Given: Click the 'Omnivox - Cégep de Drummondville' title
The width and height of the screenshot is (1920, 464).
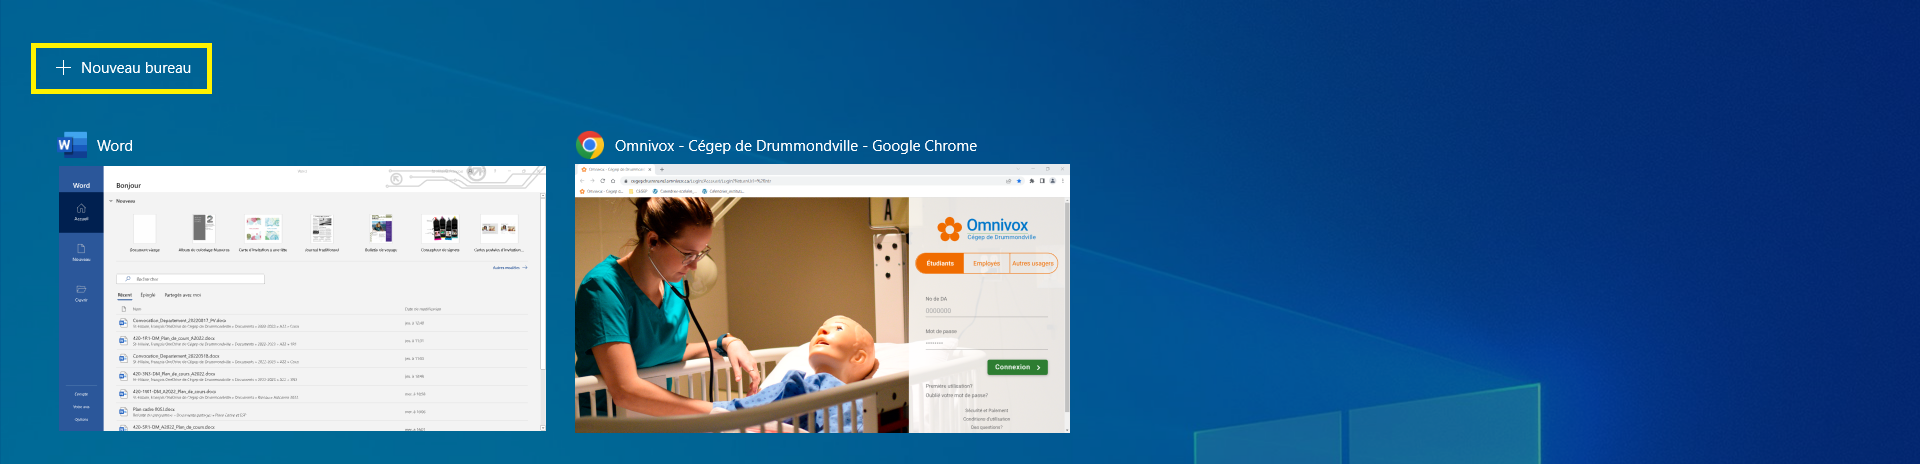Looking at the screenshot, I should [796, 146].
